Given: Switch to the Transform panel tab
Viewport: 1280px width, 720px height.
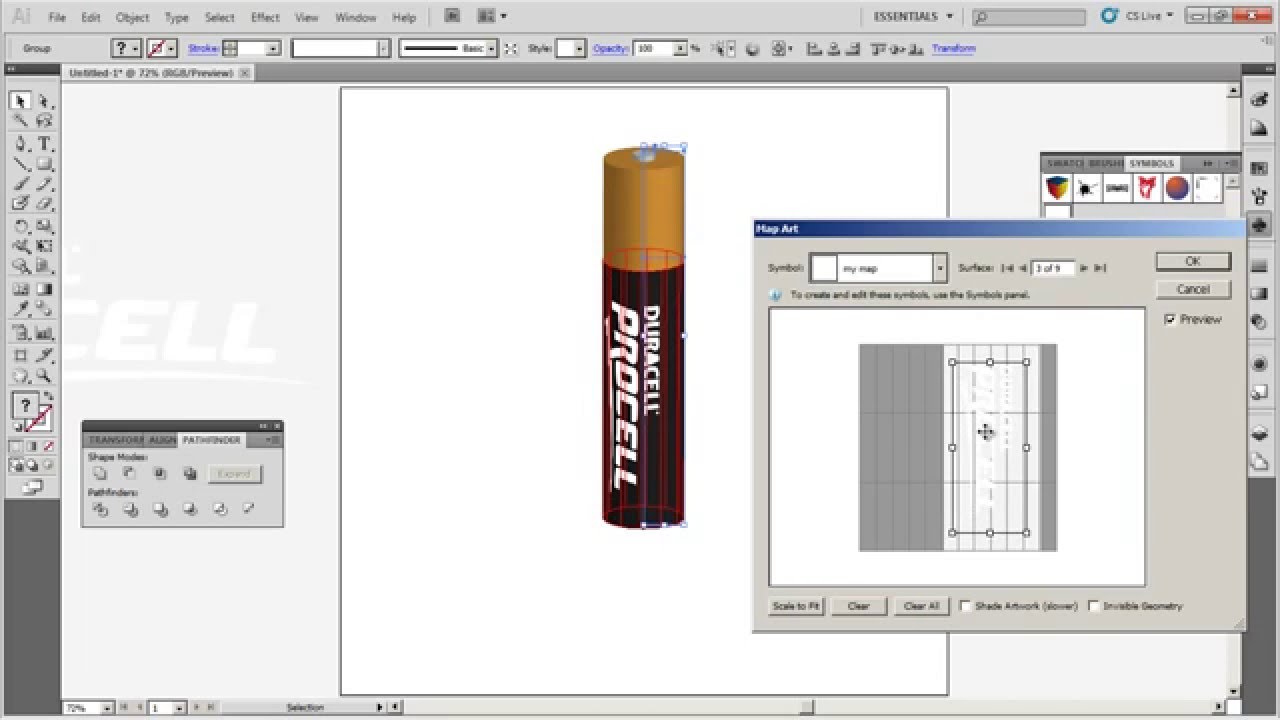Looking at the screenshot, I should [x=116, y=440].
